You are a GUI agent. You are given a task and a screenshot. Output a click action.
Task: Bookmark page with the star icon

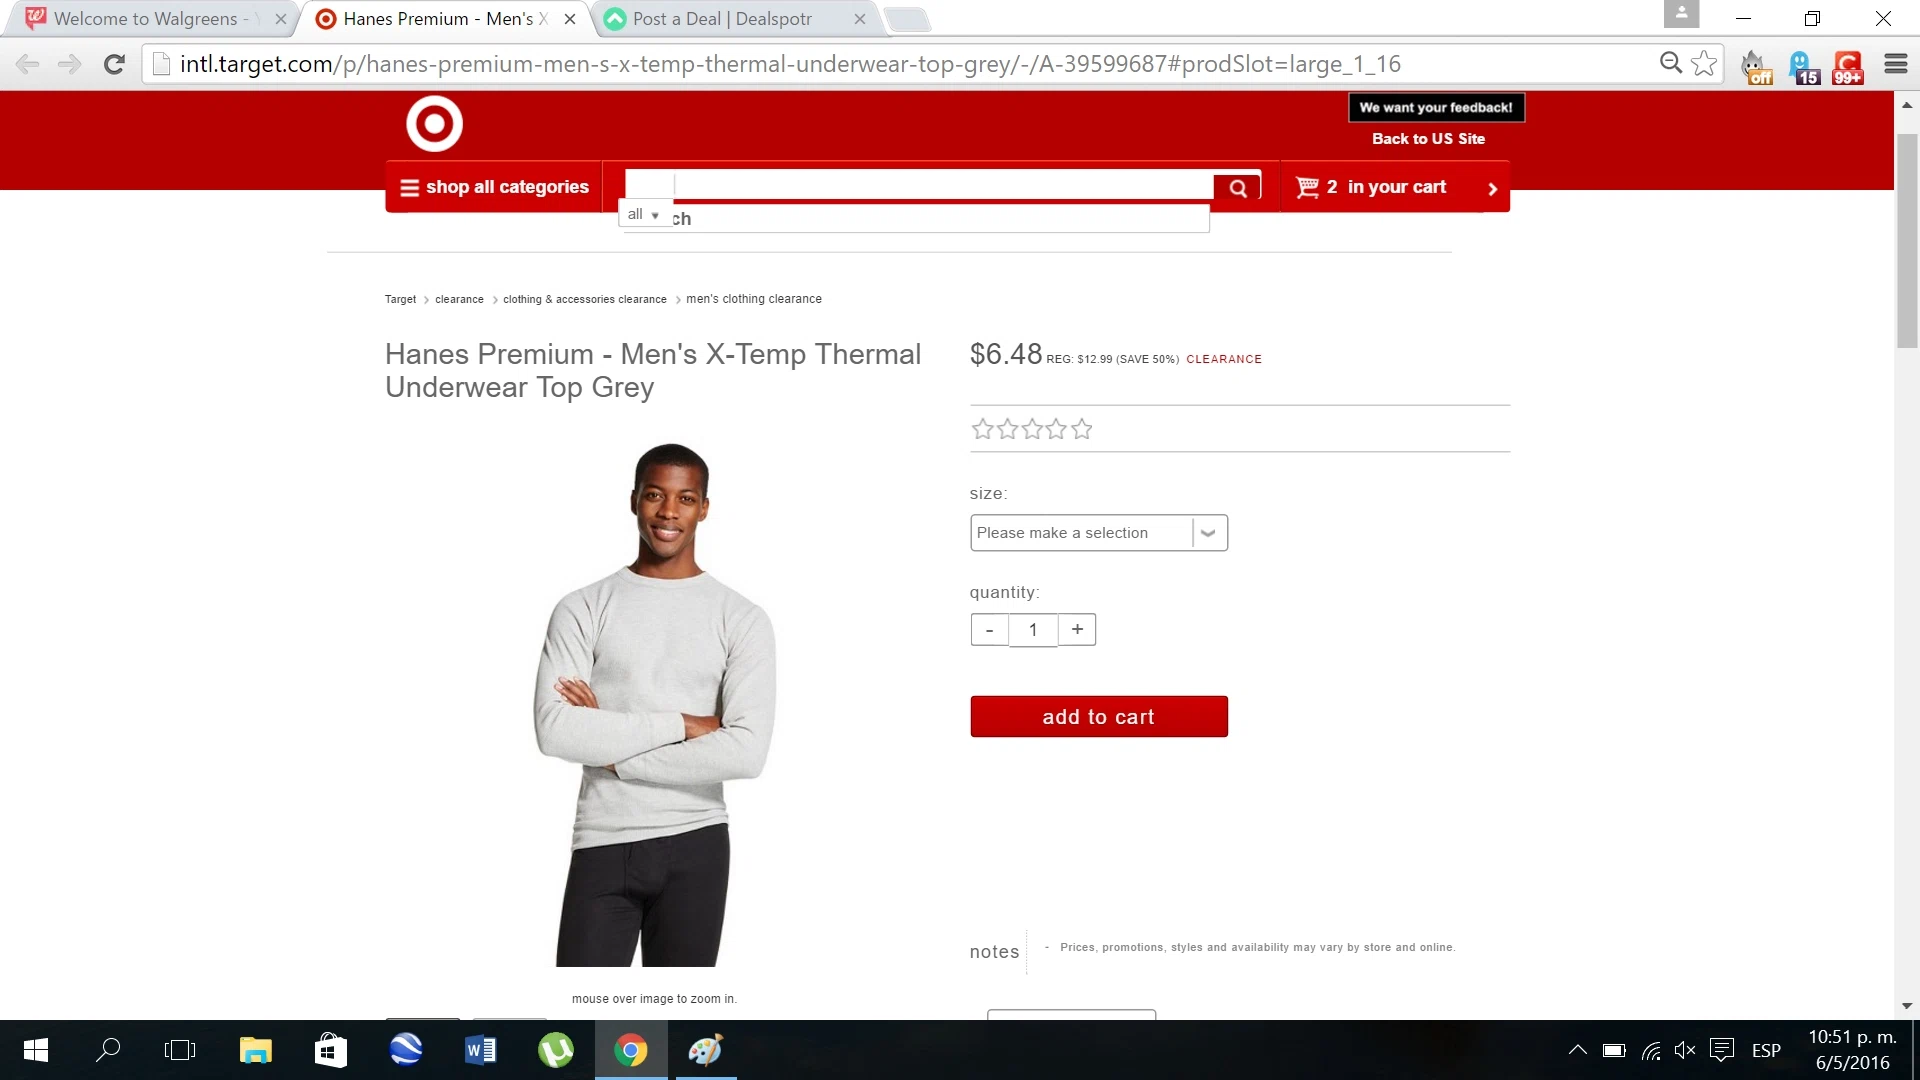pos(1704,64)
